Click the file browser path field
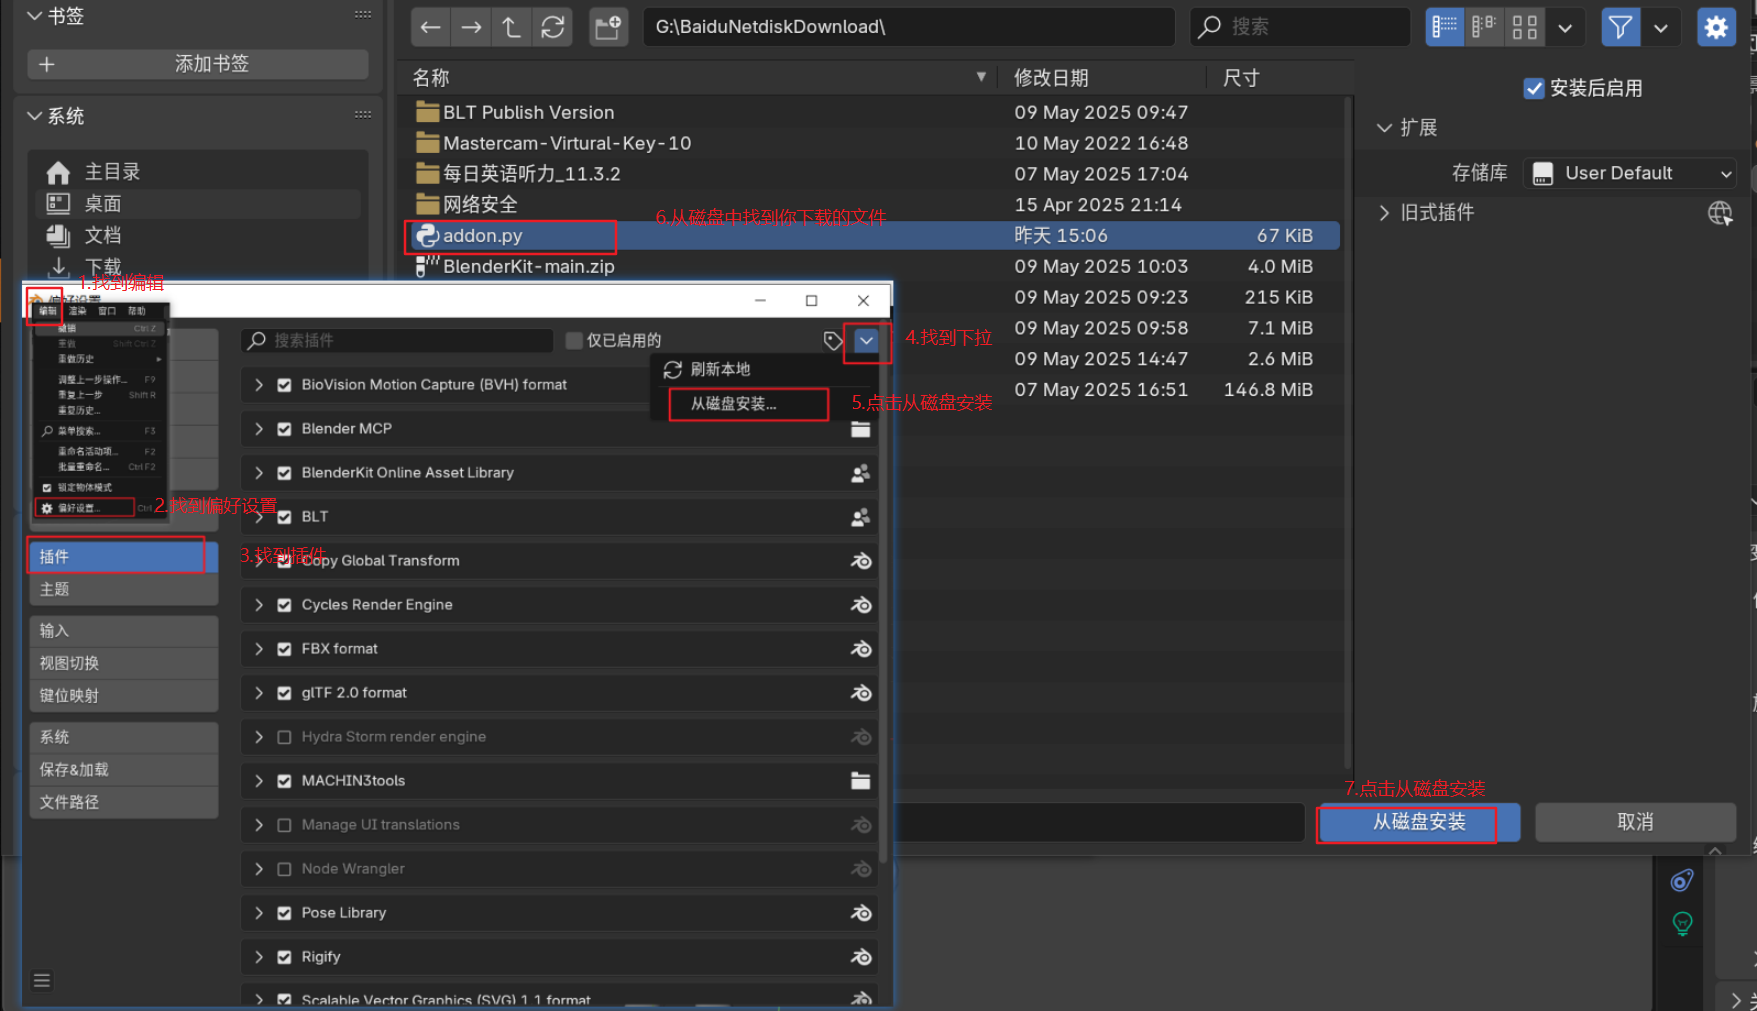The height and width of the screenshot is (1011, 1757). [x=908, y=27]
